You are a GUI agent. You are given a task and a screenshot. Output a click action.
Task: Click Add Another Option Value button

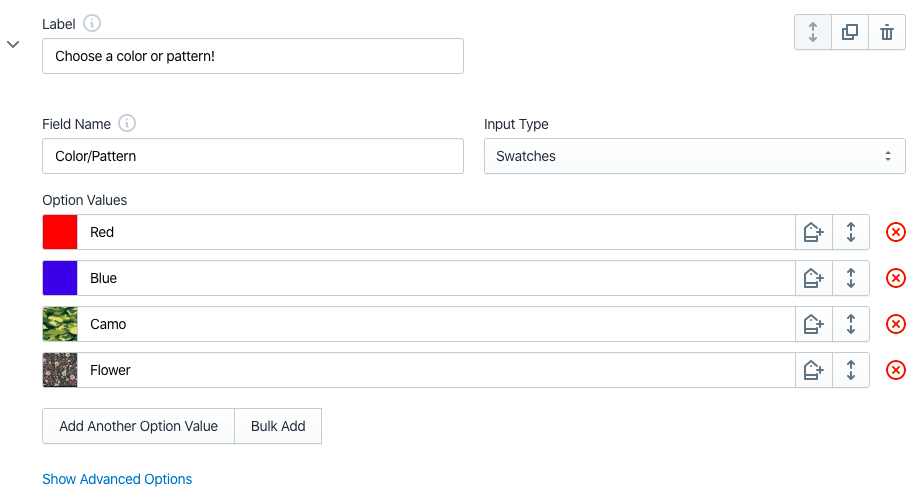(138, 426)
